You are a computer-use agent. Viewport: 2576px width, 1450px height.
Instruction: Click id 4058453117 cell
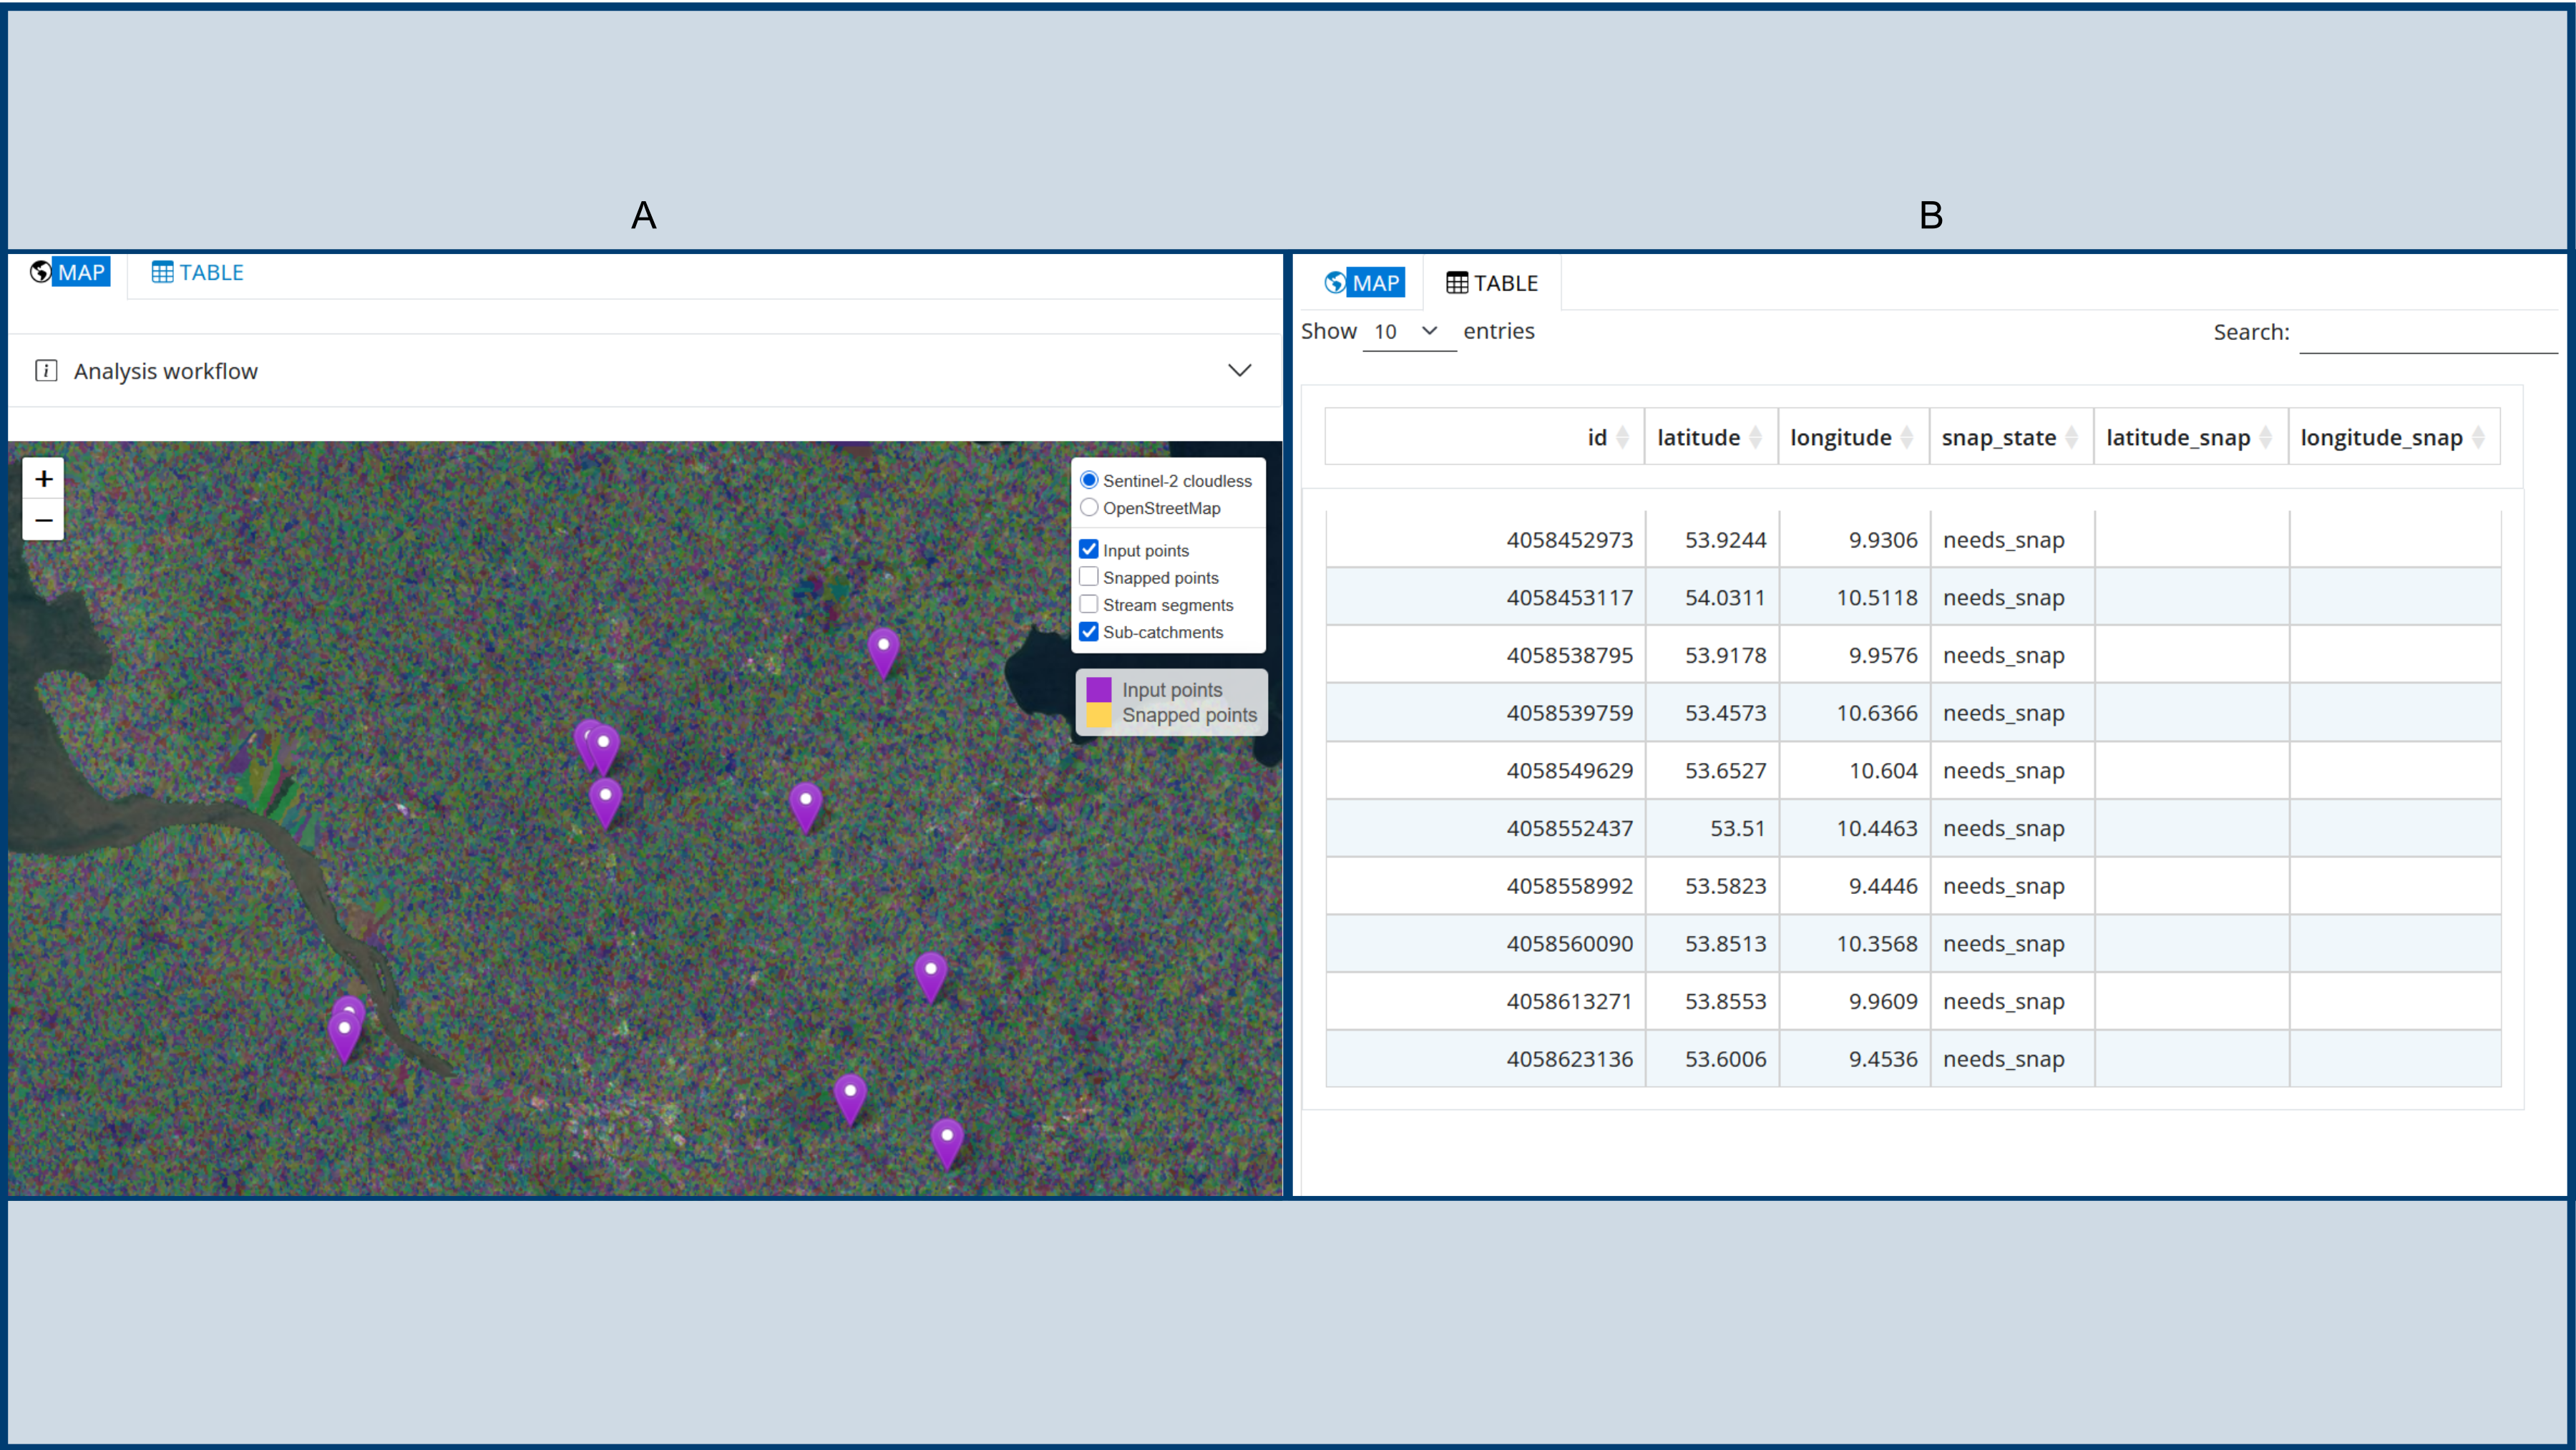click(1485, 598)
